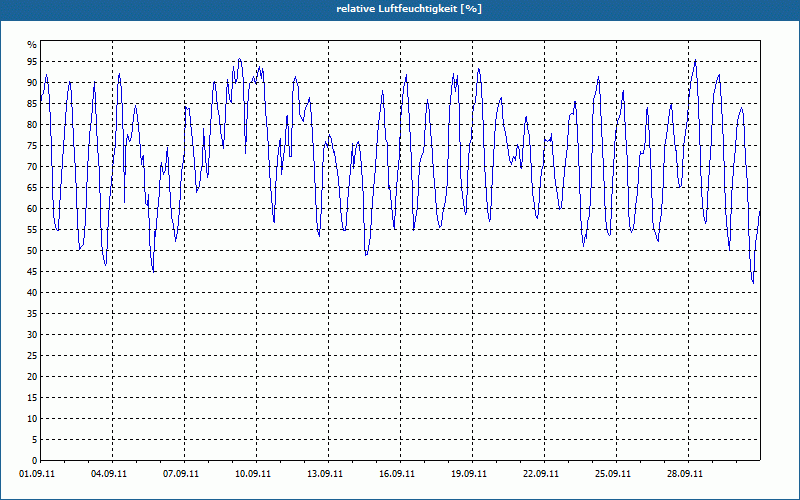Image resolution: width=800 pixels, height=500 pixels.
Task: Click the date label '04.09.11'
Action: pos(109,474)
